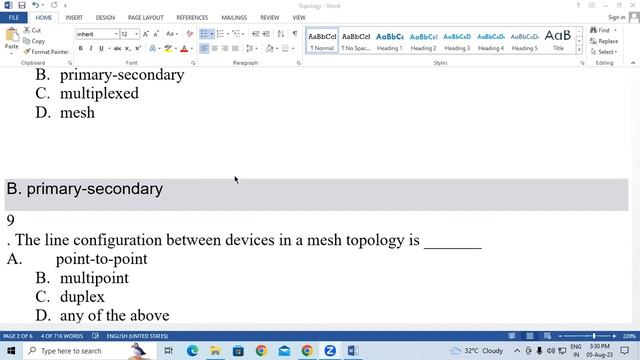The width and height of the screenshot is (640, 360).
Task: Sort the selected paragraphs
Action: tap(281, 34)
